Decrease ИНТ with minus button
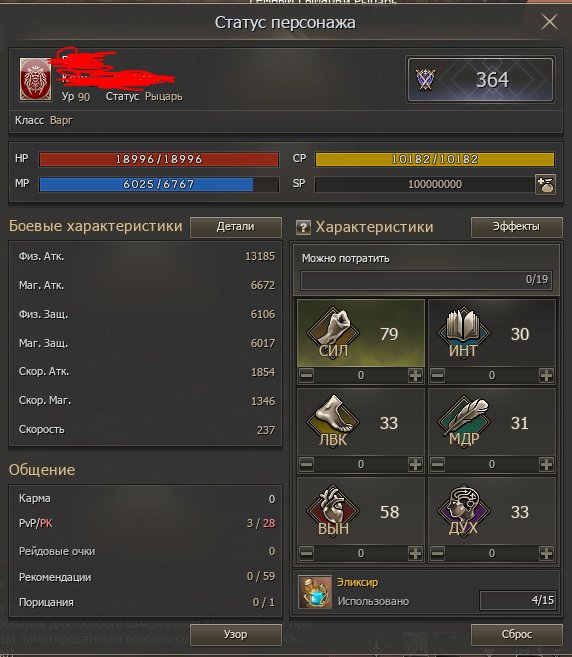This screenshot has width=572, height=657. (437, 375)
